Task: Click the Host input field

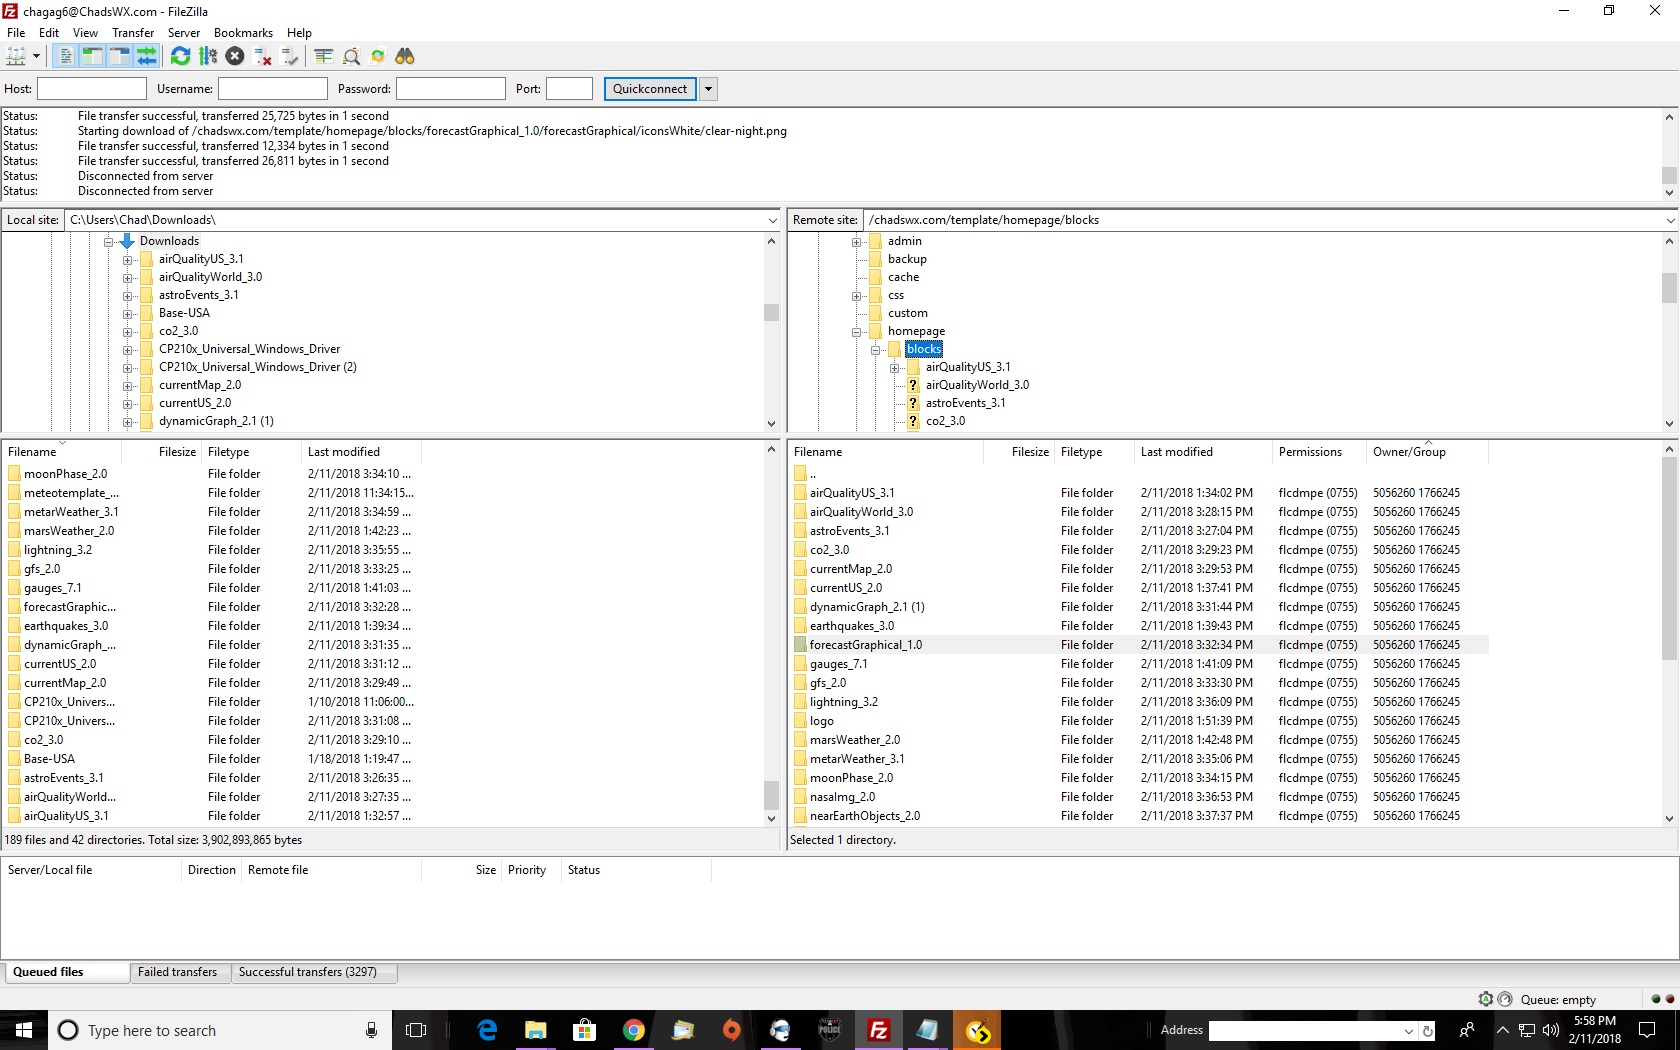Action: tap(92, 89)
